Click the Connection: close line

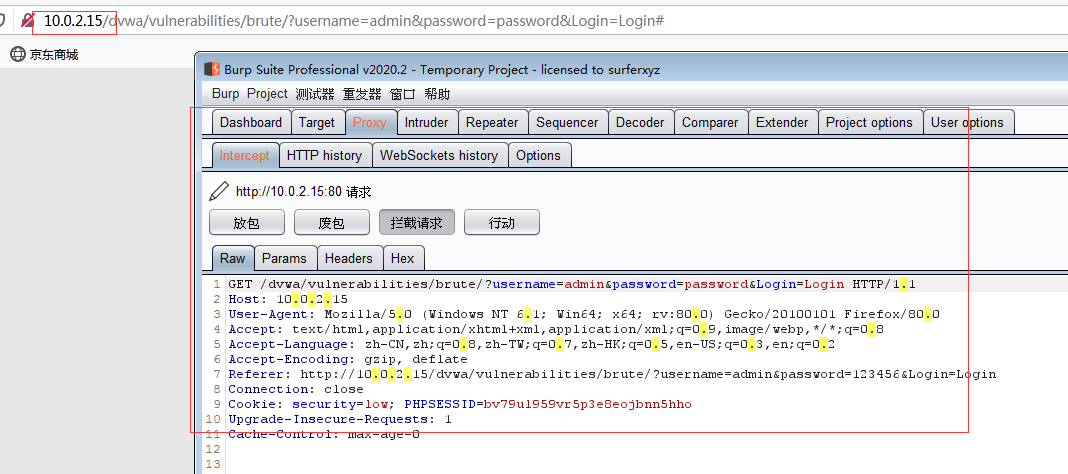click(x=296, y=389)
